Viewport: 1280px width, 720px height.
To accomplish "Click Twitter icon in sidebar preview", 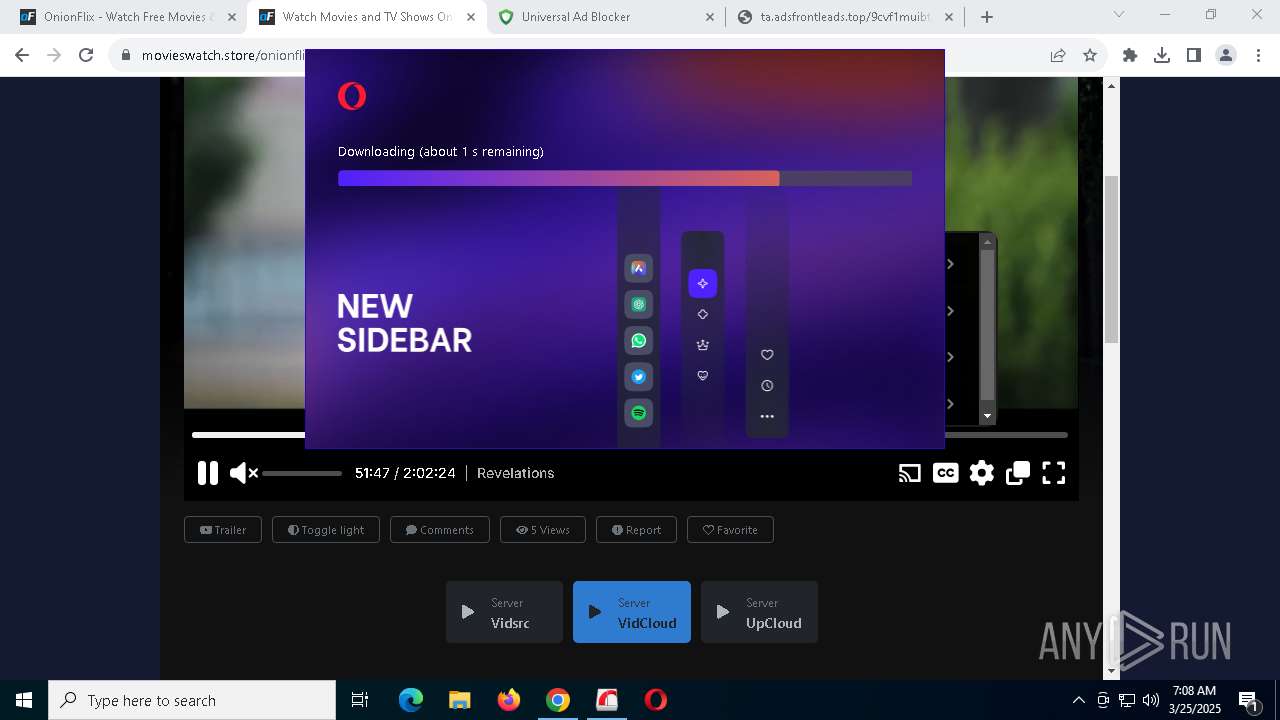I will [639, 377].
